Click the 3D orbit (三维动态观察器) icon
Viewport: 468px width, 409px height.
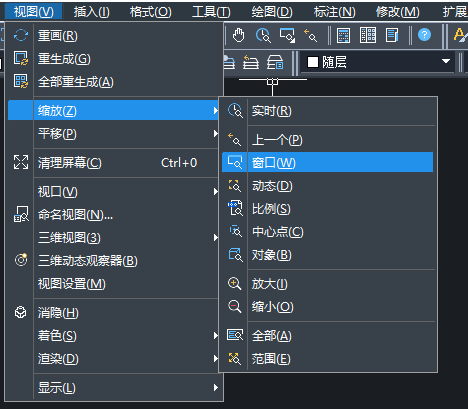pos(21,260)
